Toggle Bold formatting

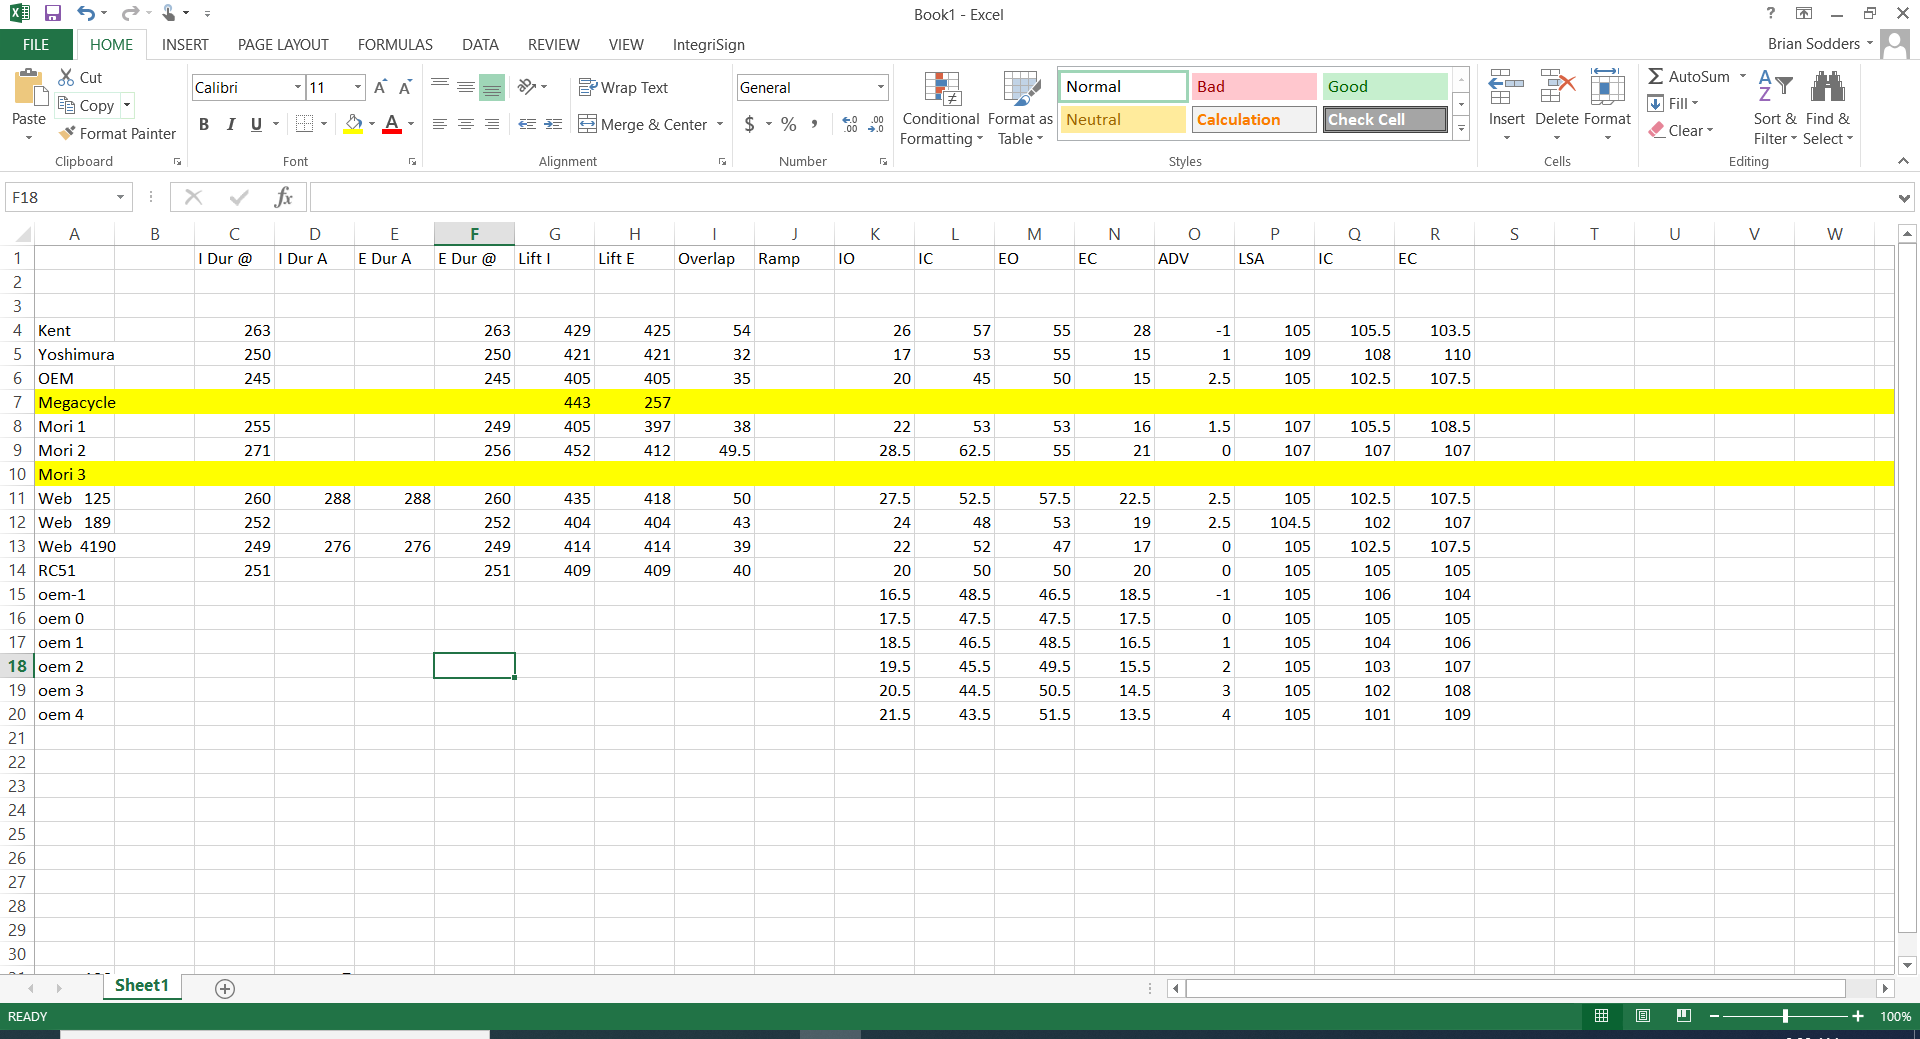coord(204,124)
